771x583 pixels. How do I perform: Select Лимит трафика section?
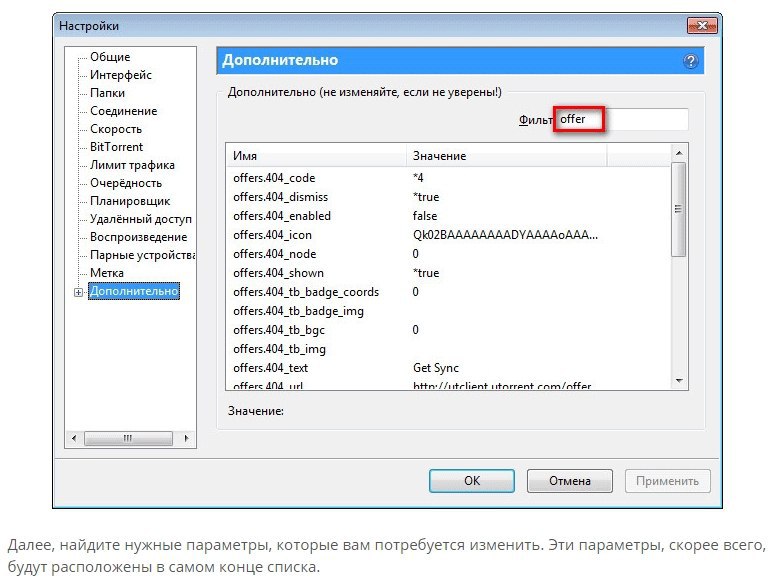[x=132, y=165]
